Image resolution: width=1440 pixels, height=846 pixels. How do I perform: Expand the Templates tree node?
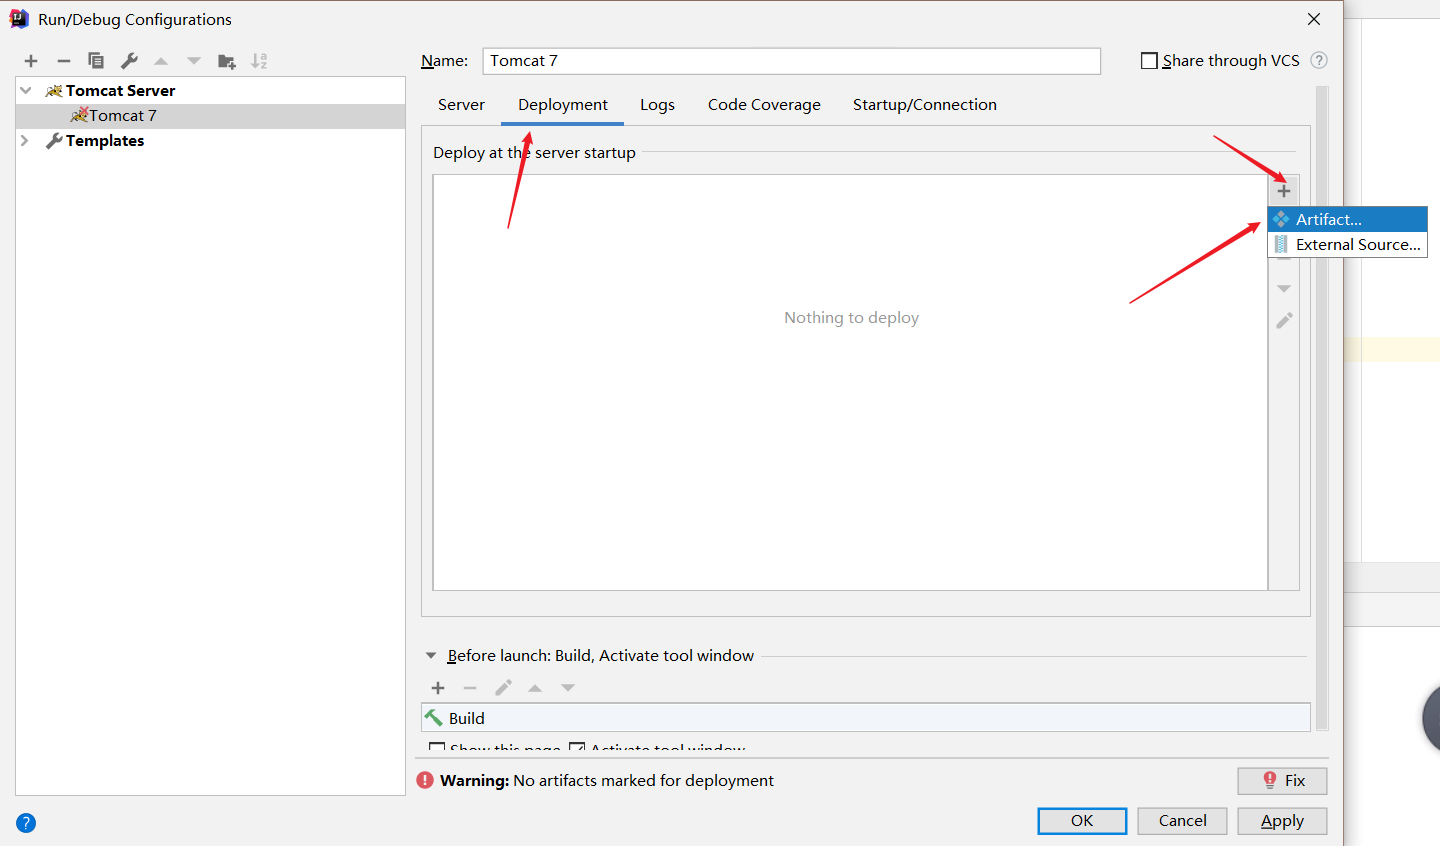point(25,140)
